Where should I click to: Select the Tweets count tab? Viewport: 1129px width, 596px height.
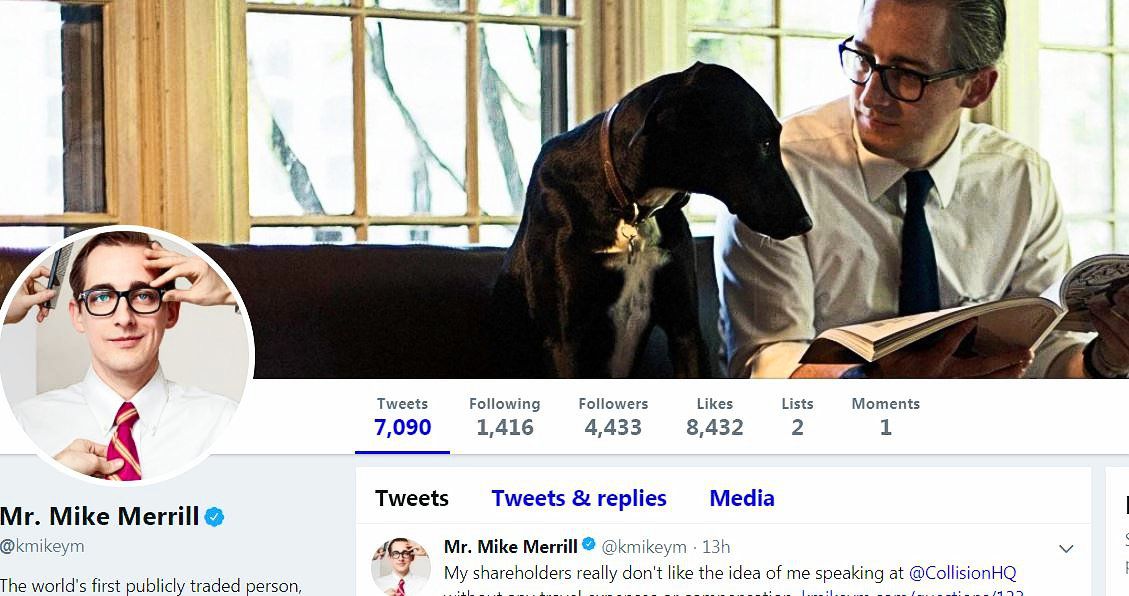pyautogui.click(x=402, y=417)
